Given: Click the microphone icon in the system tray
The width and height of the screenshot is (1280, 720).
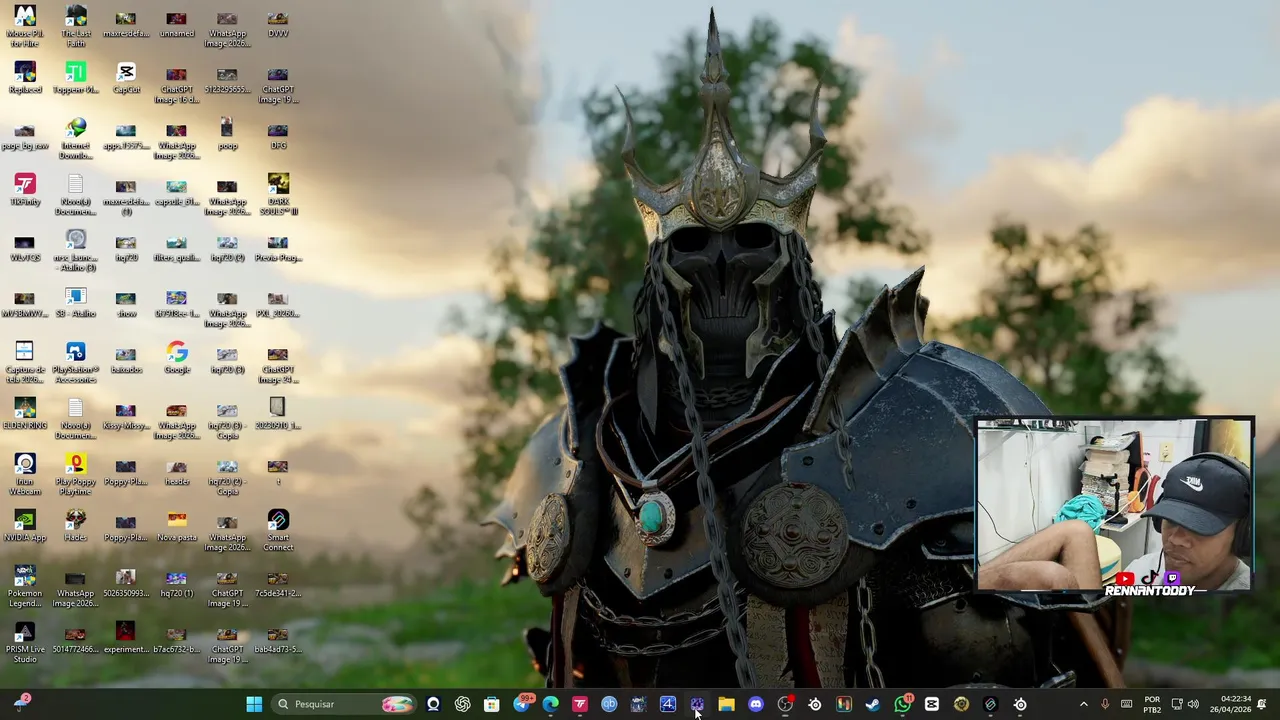Looking at the screenshot, I should pyautogui.click(x=1105, y=704).
